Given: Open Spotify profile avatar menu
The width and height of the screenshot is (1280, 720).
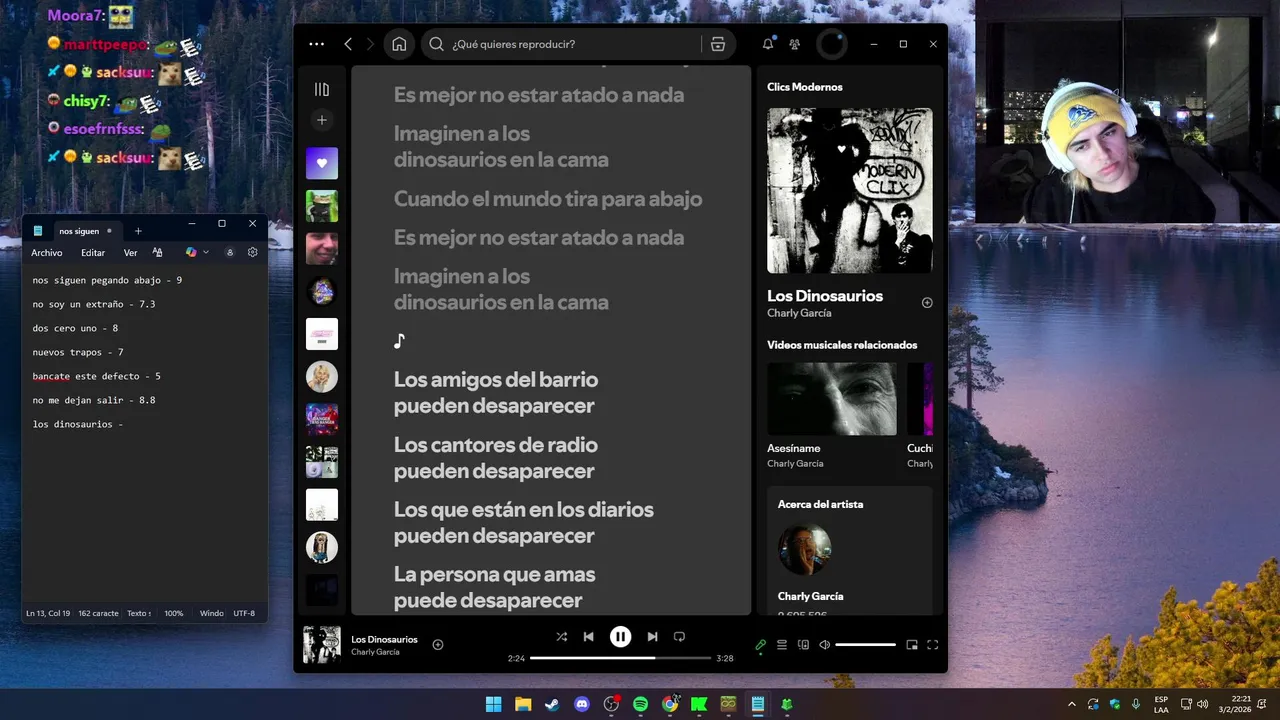Looking at the screenshot, I should coord(832,44).
